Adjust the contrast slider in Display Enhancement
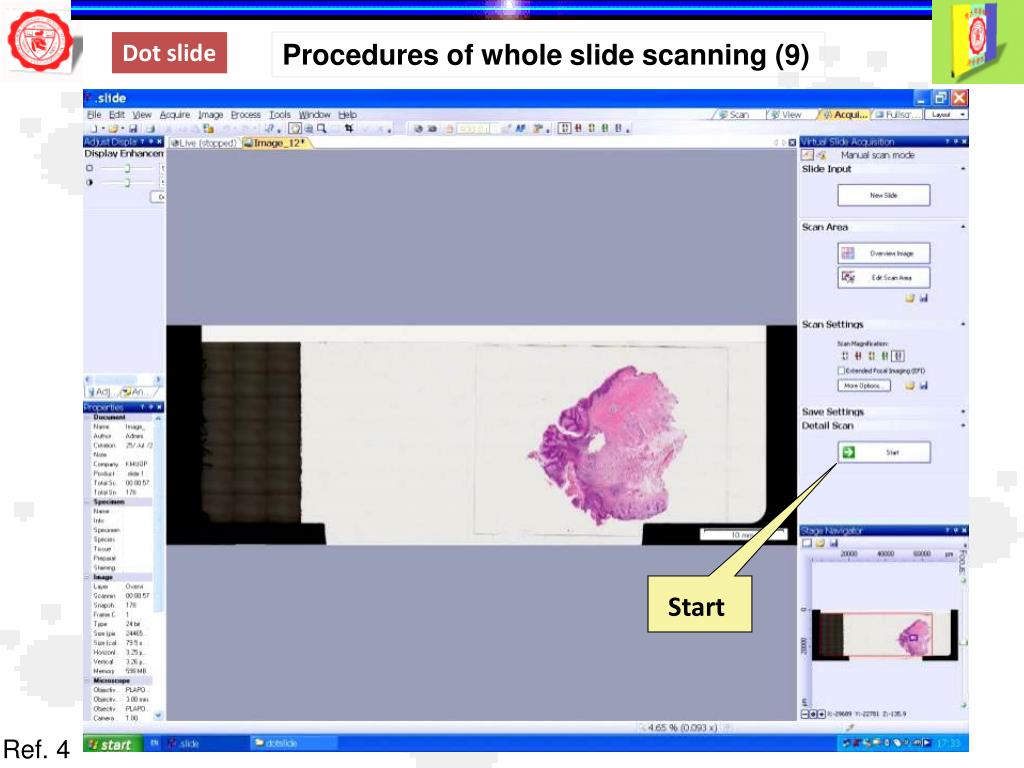The image size is (1024, 768). click(127, 183)
